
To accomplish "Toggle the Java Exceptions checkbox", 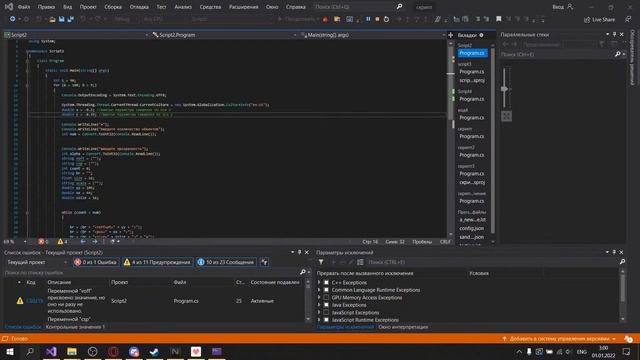I will pyautogui.click(x=326, y=305).
